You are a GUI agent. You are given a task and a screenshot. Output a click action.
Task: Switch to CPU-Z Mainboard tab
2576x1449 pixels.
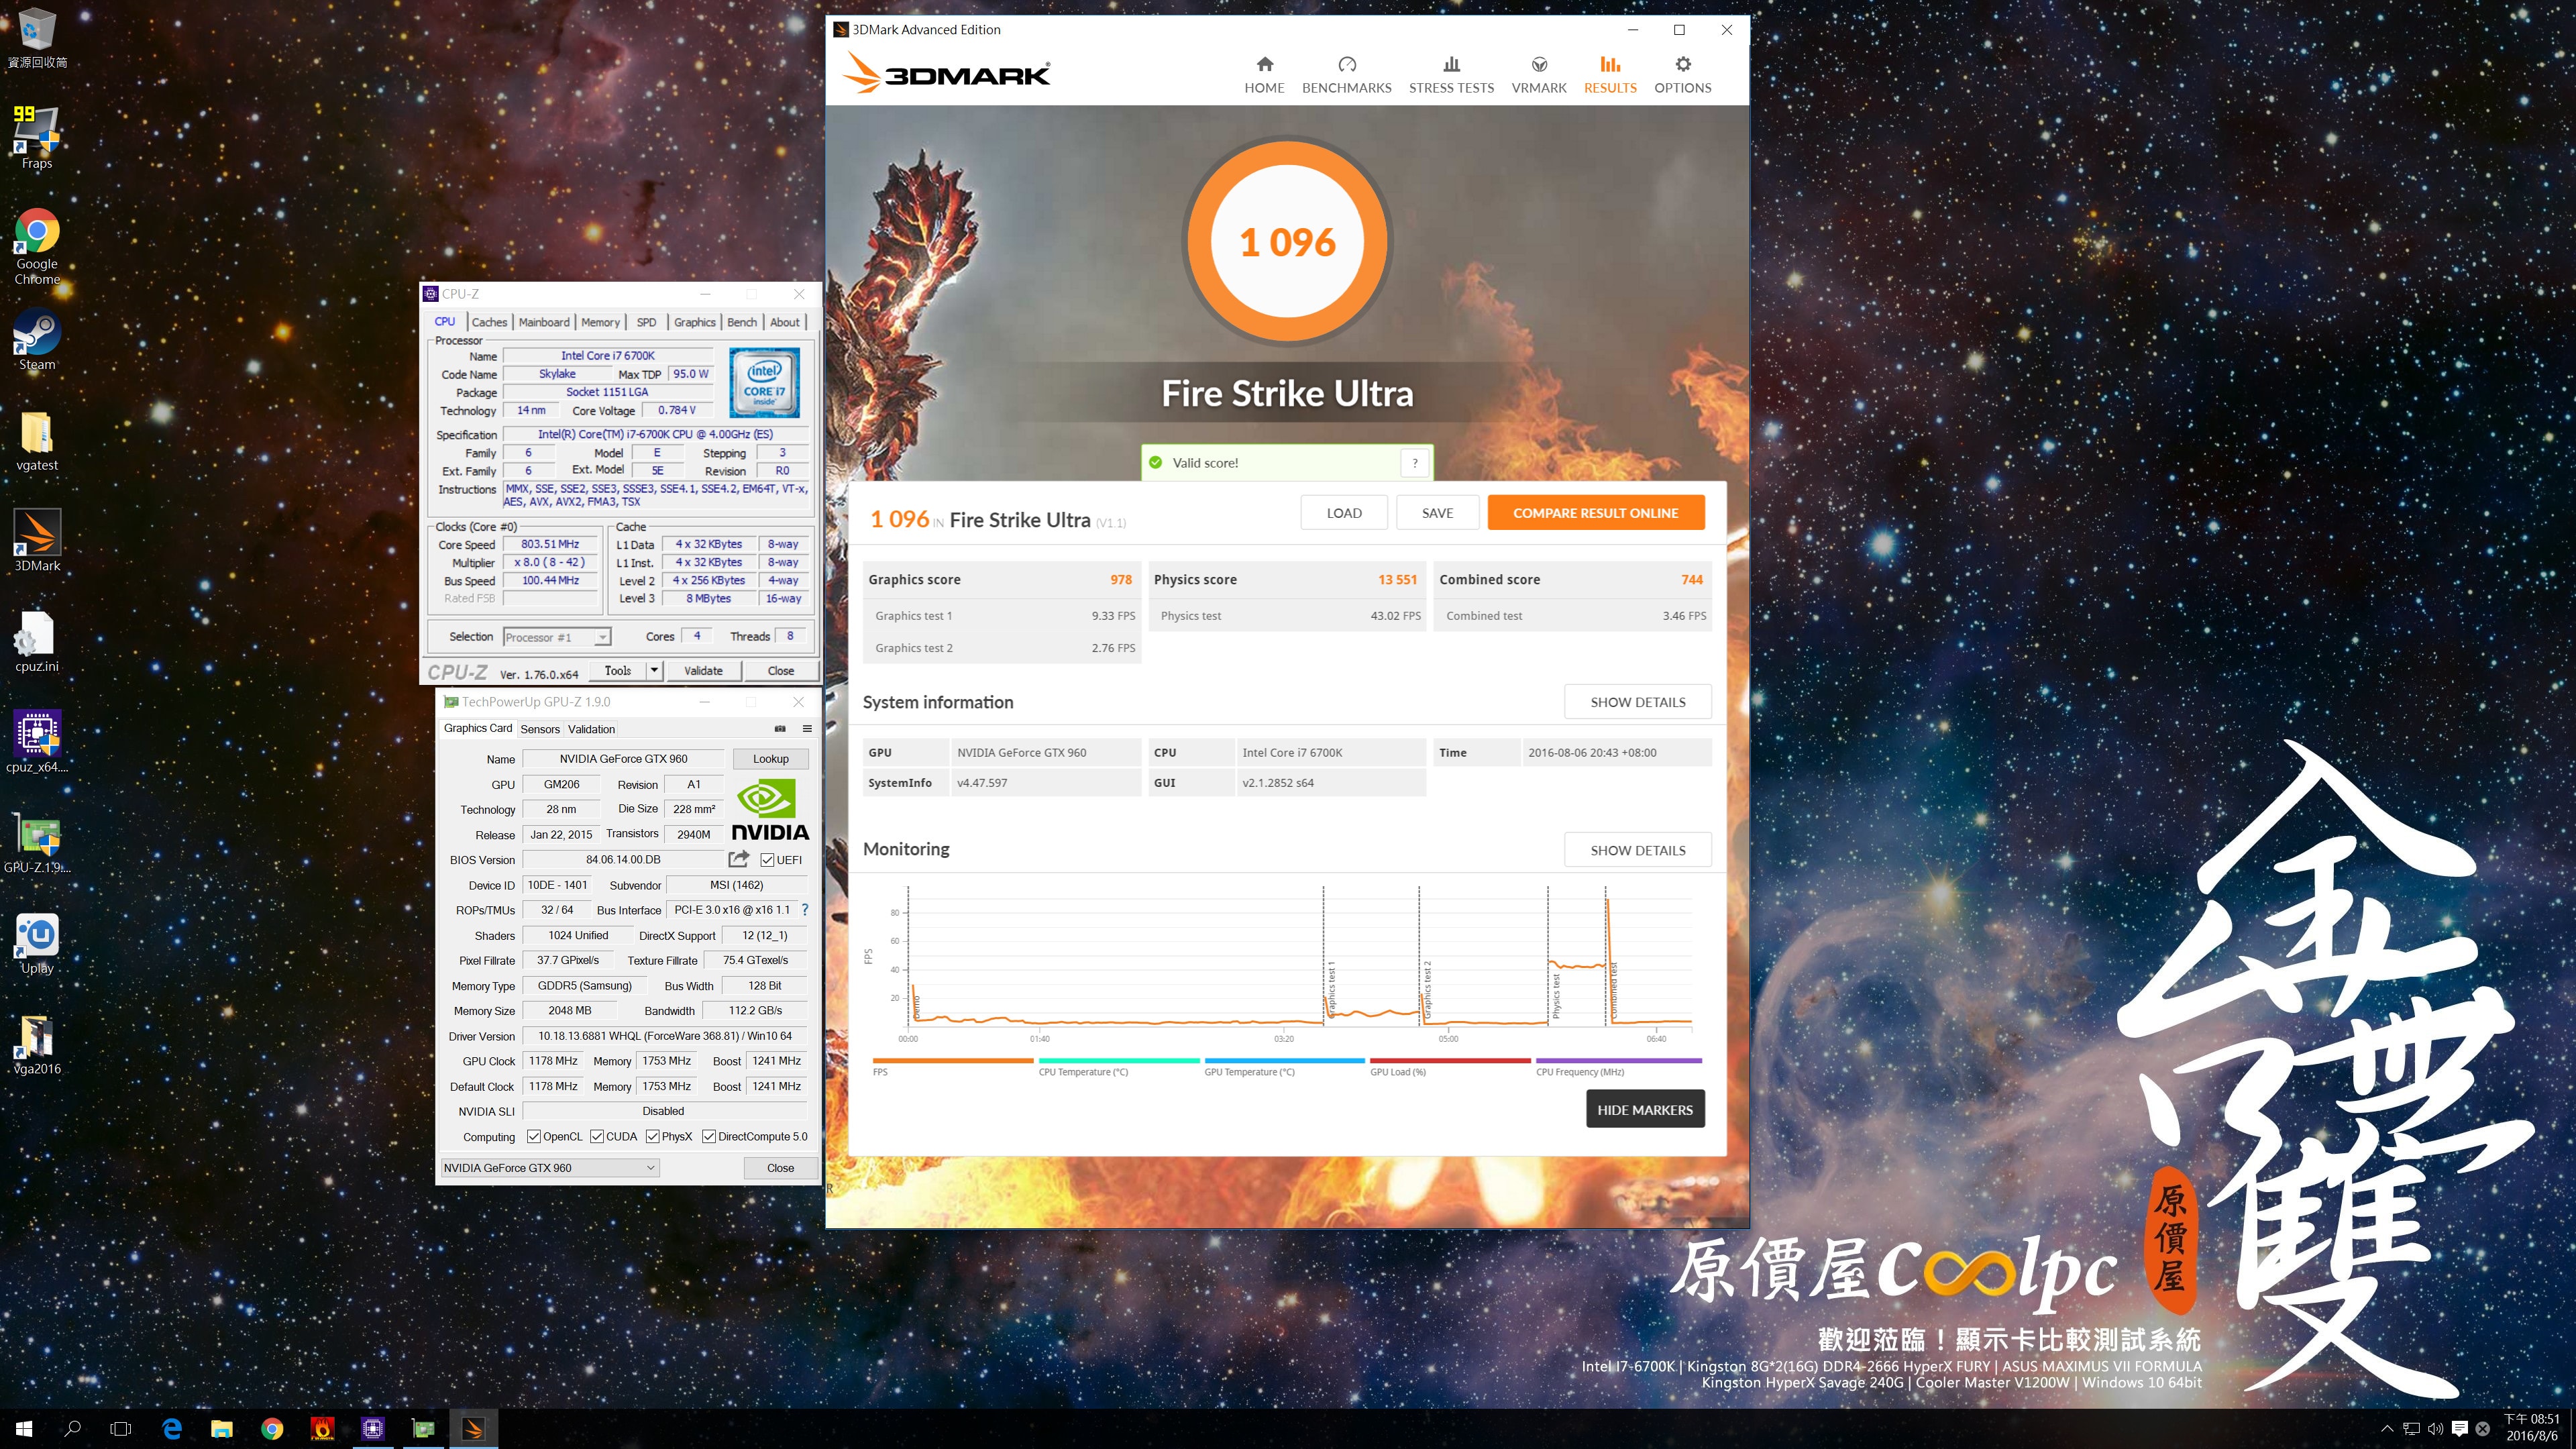point(543,322)
